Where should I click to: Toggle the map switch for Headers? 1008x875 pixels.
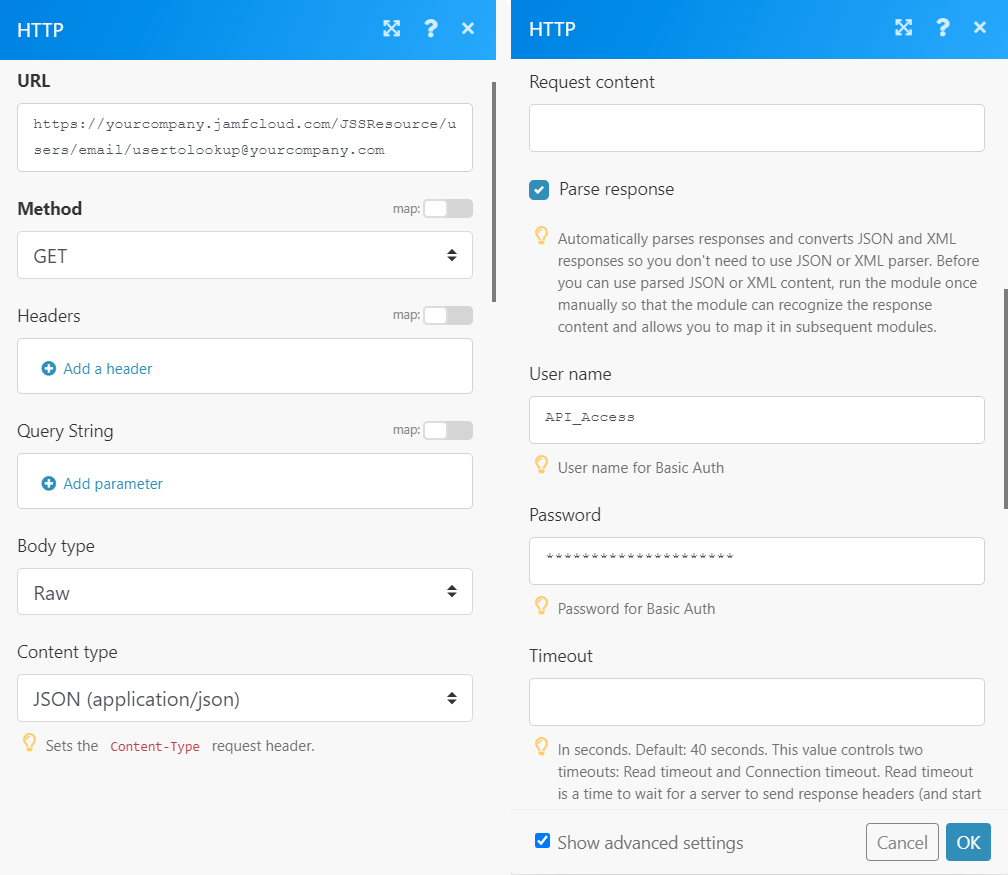coord(448,315)
